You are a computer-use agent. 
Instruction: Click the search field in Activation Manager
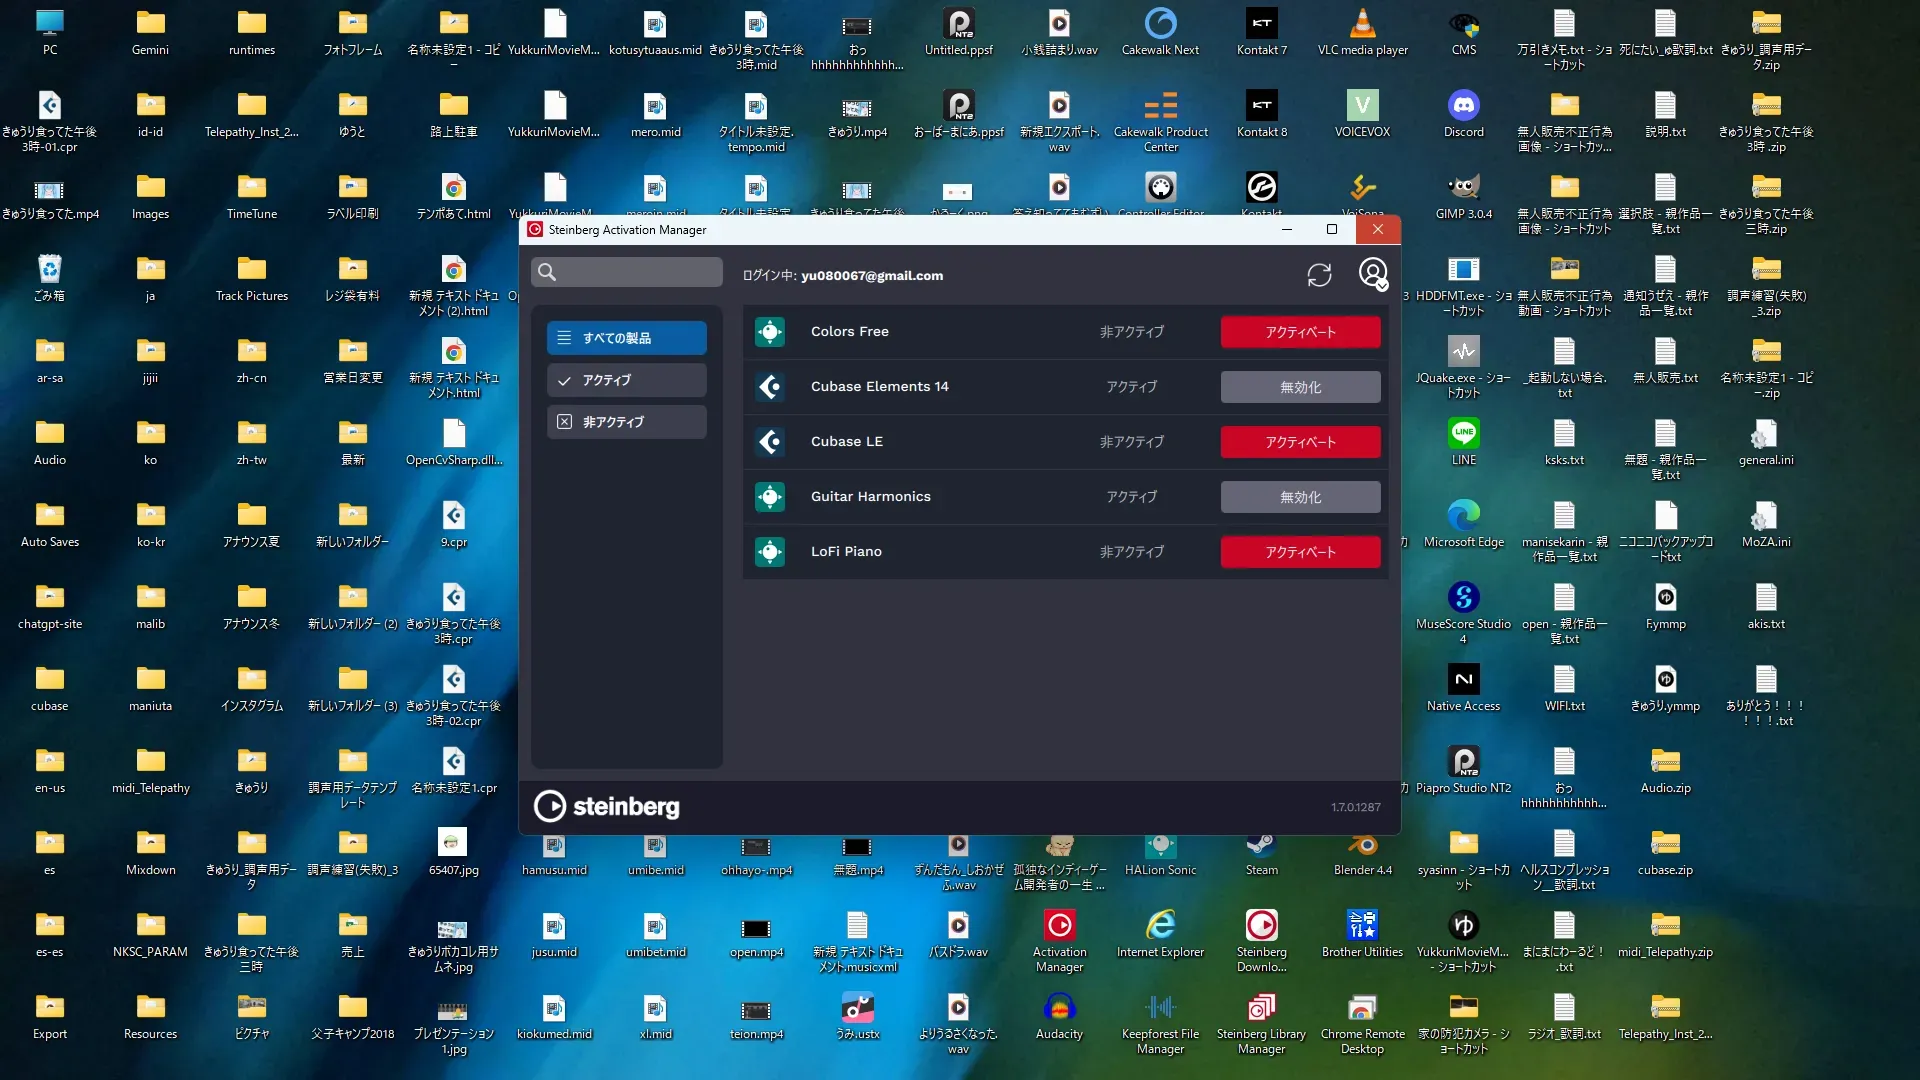[627, 272]
